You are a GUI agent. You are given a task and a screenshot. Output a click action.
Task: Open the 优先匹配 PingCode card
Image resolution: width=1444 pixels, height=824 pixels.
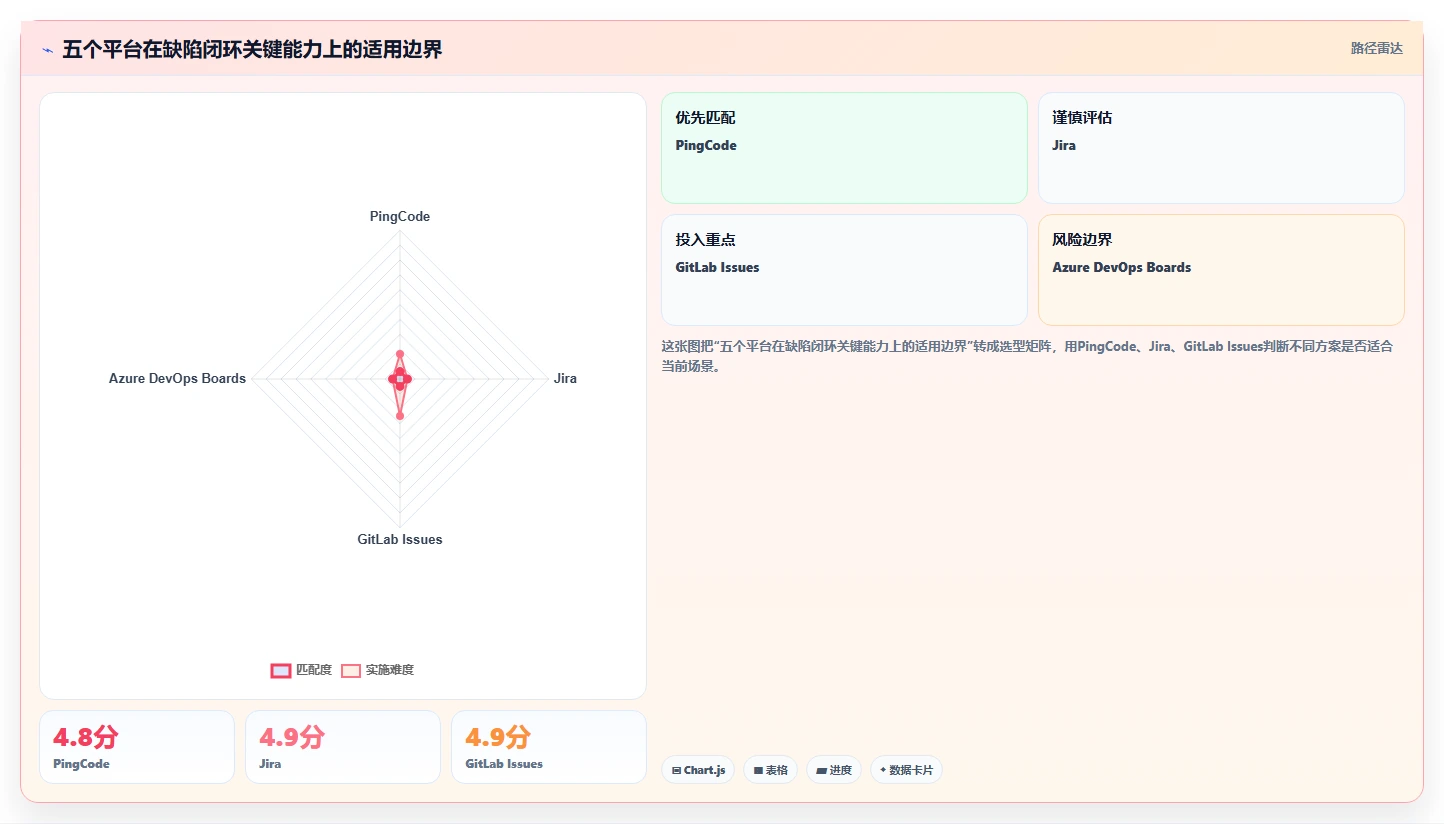tap(844, 148)
